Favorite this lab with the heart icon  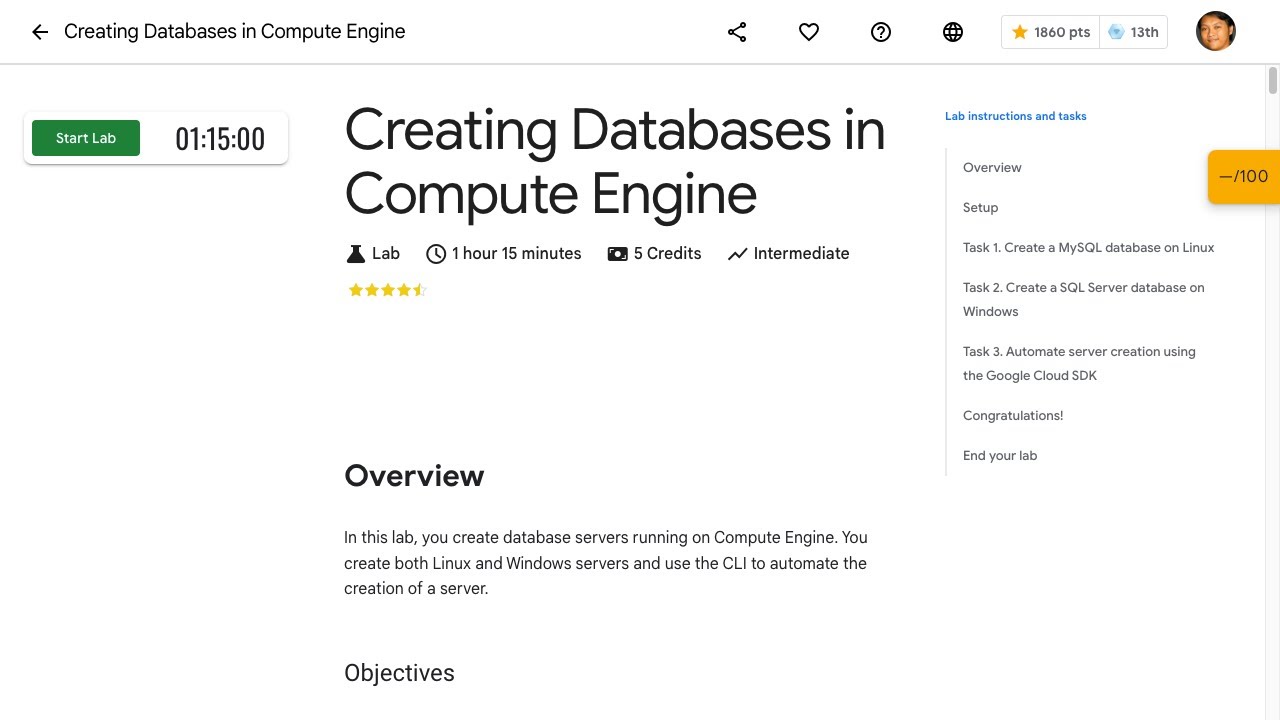809,32
